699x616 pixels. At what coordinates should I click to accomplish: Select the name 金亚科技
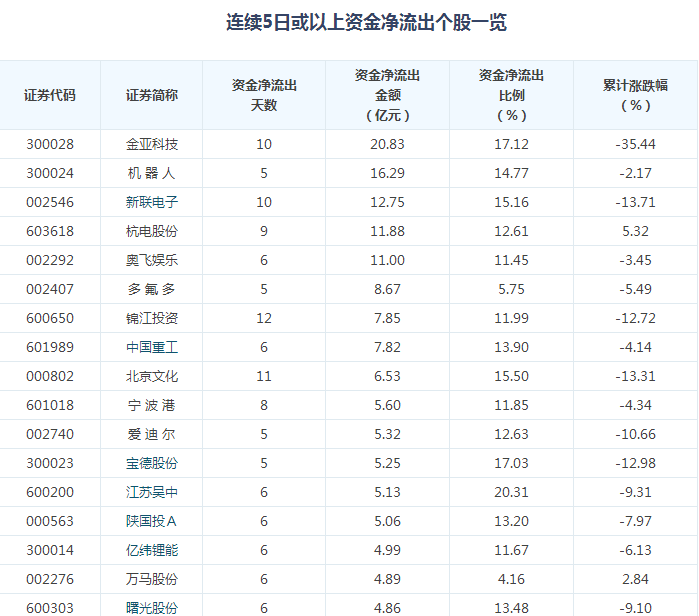[152, 144]
